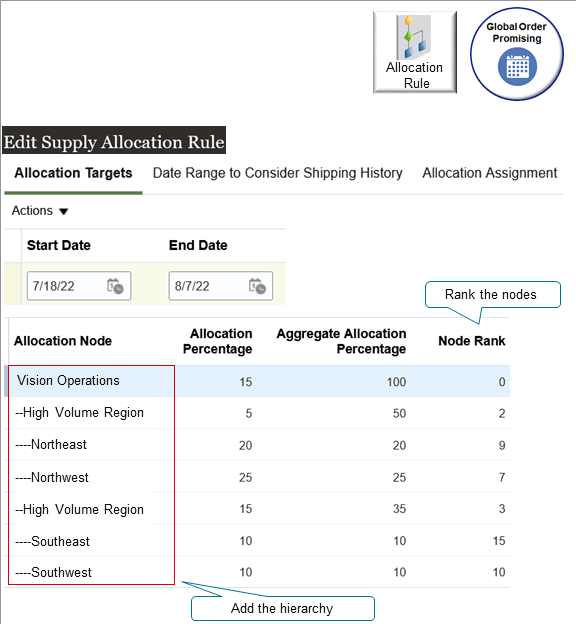Click the End Date column header
Screen dimensions: 576x624
tap(198, 245)
